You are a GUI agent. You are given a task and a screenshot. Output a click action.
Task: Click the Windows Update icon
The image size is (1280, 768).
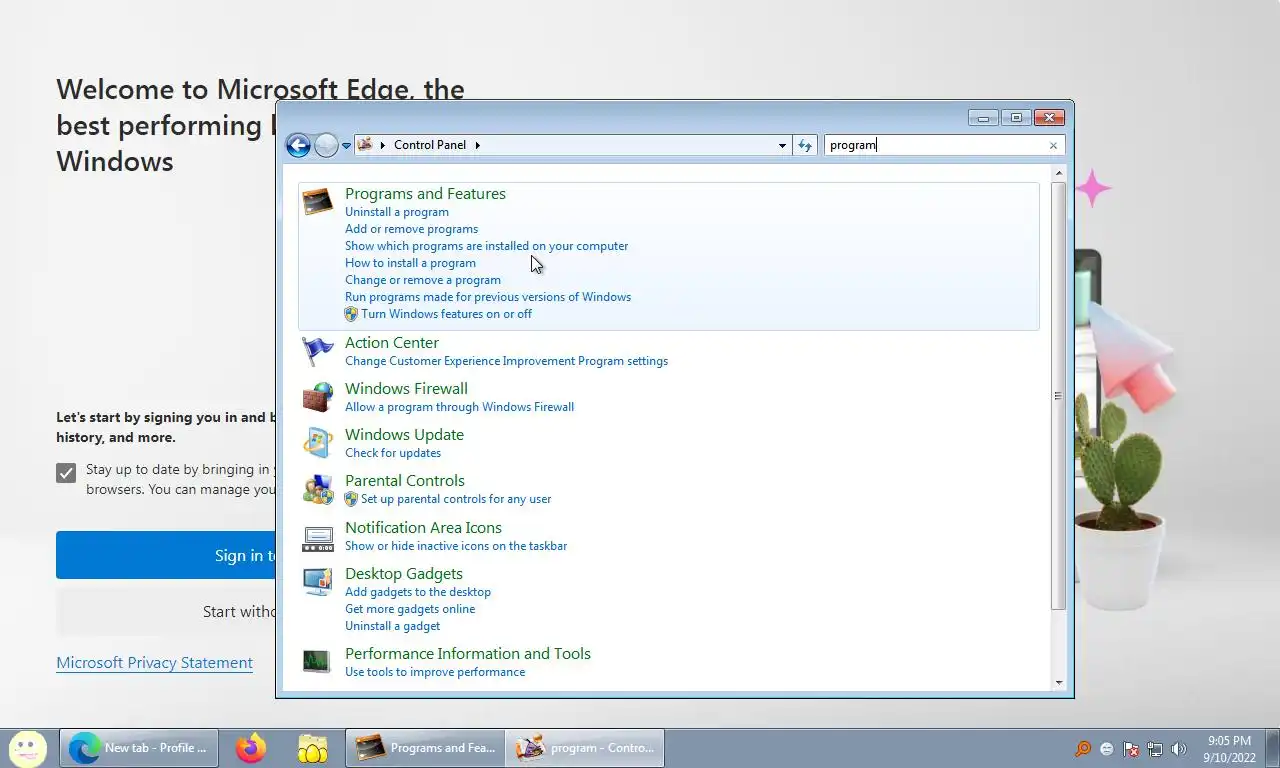tap(318, 443)
